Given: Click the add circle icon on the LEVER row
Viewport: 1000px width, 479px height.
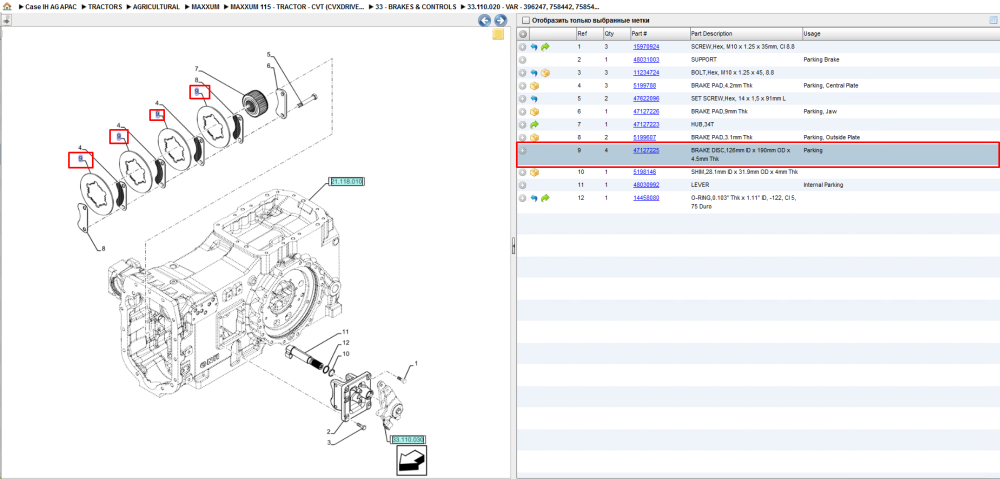Looking at the screenshot, I should coord(522,185).
